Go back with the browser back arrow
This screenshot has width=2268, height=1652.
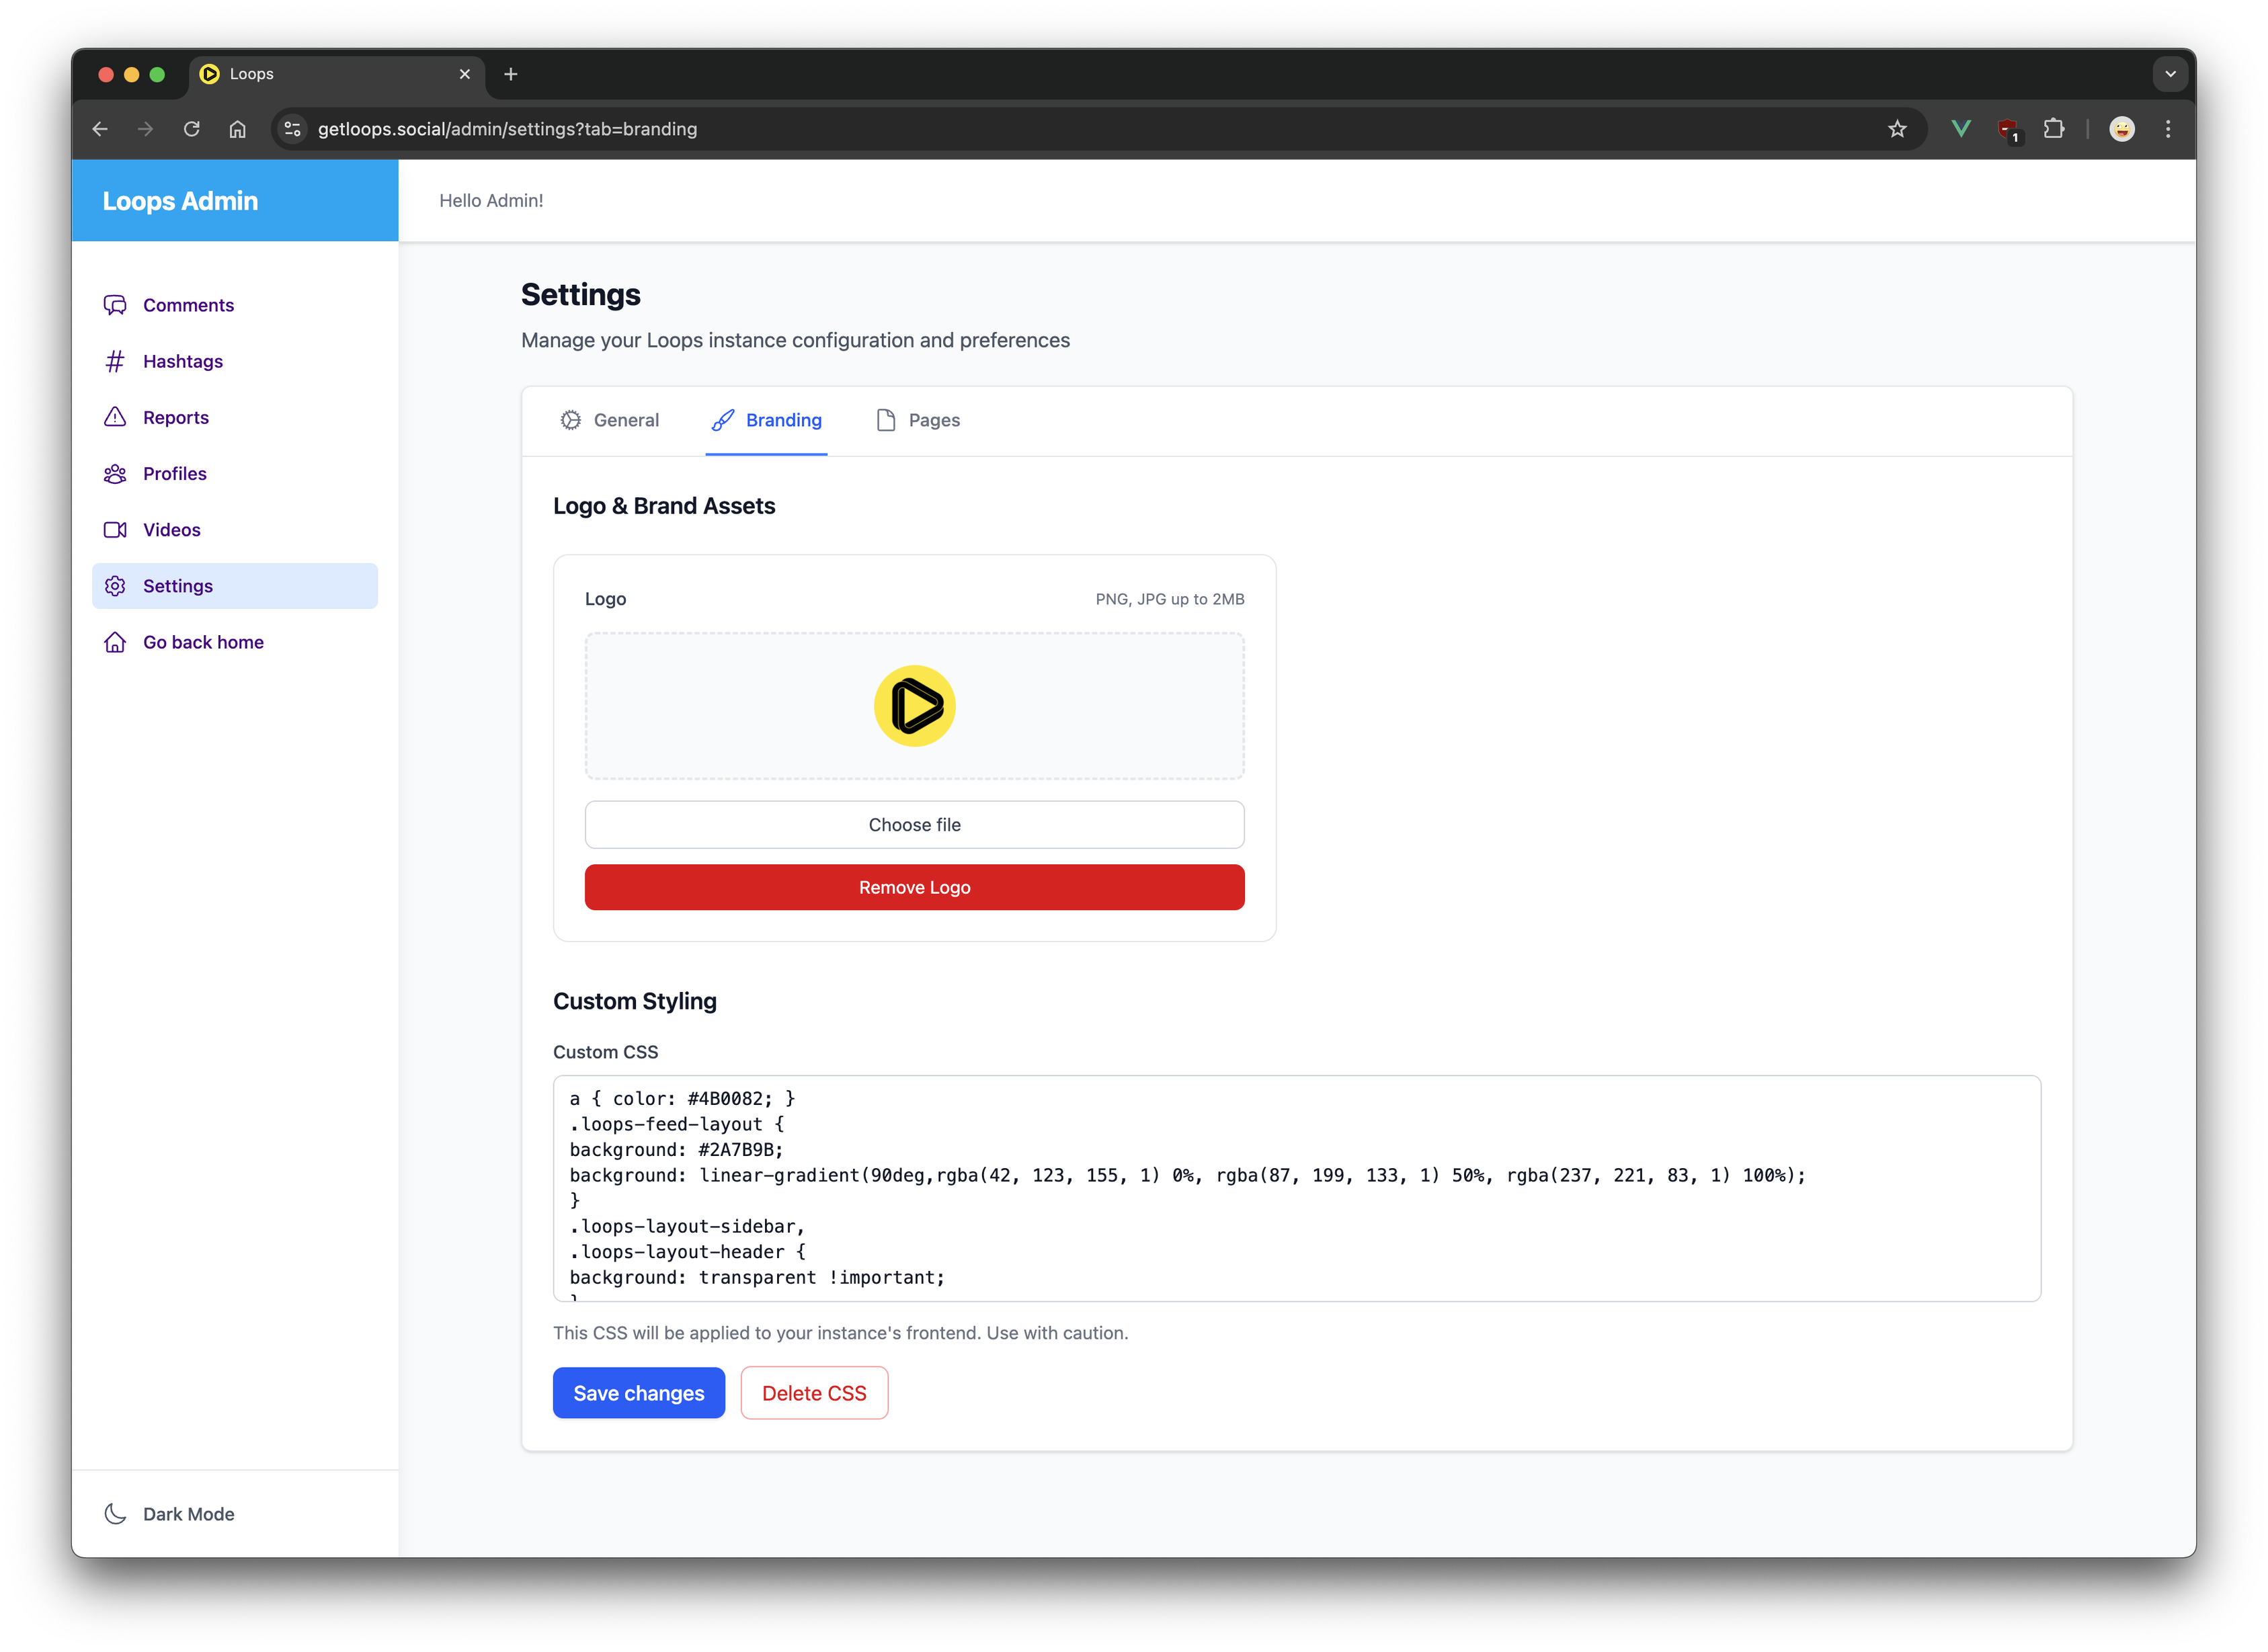(x=100, y=129)
